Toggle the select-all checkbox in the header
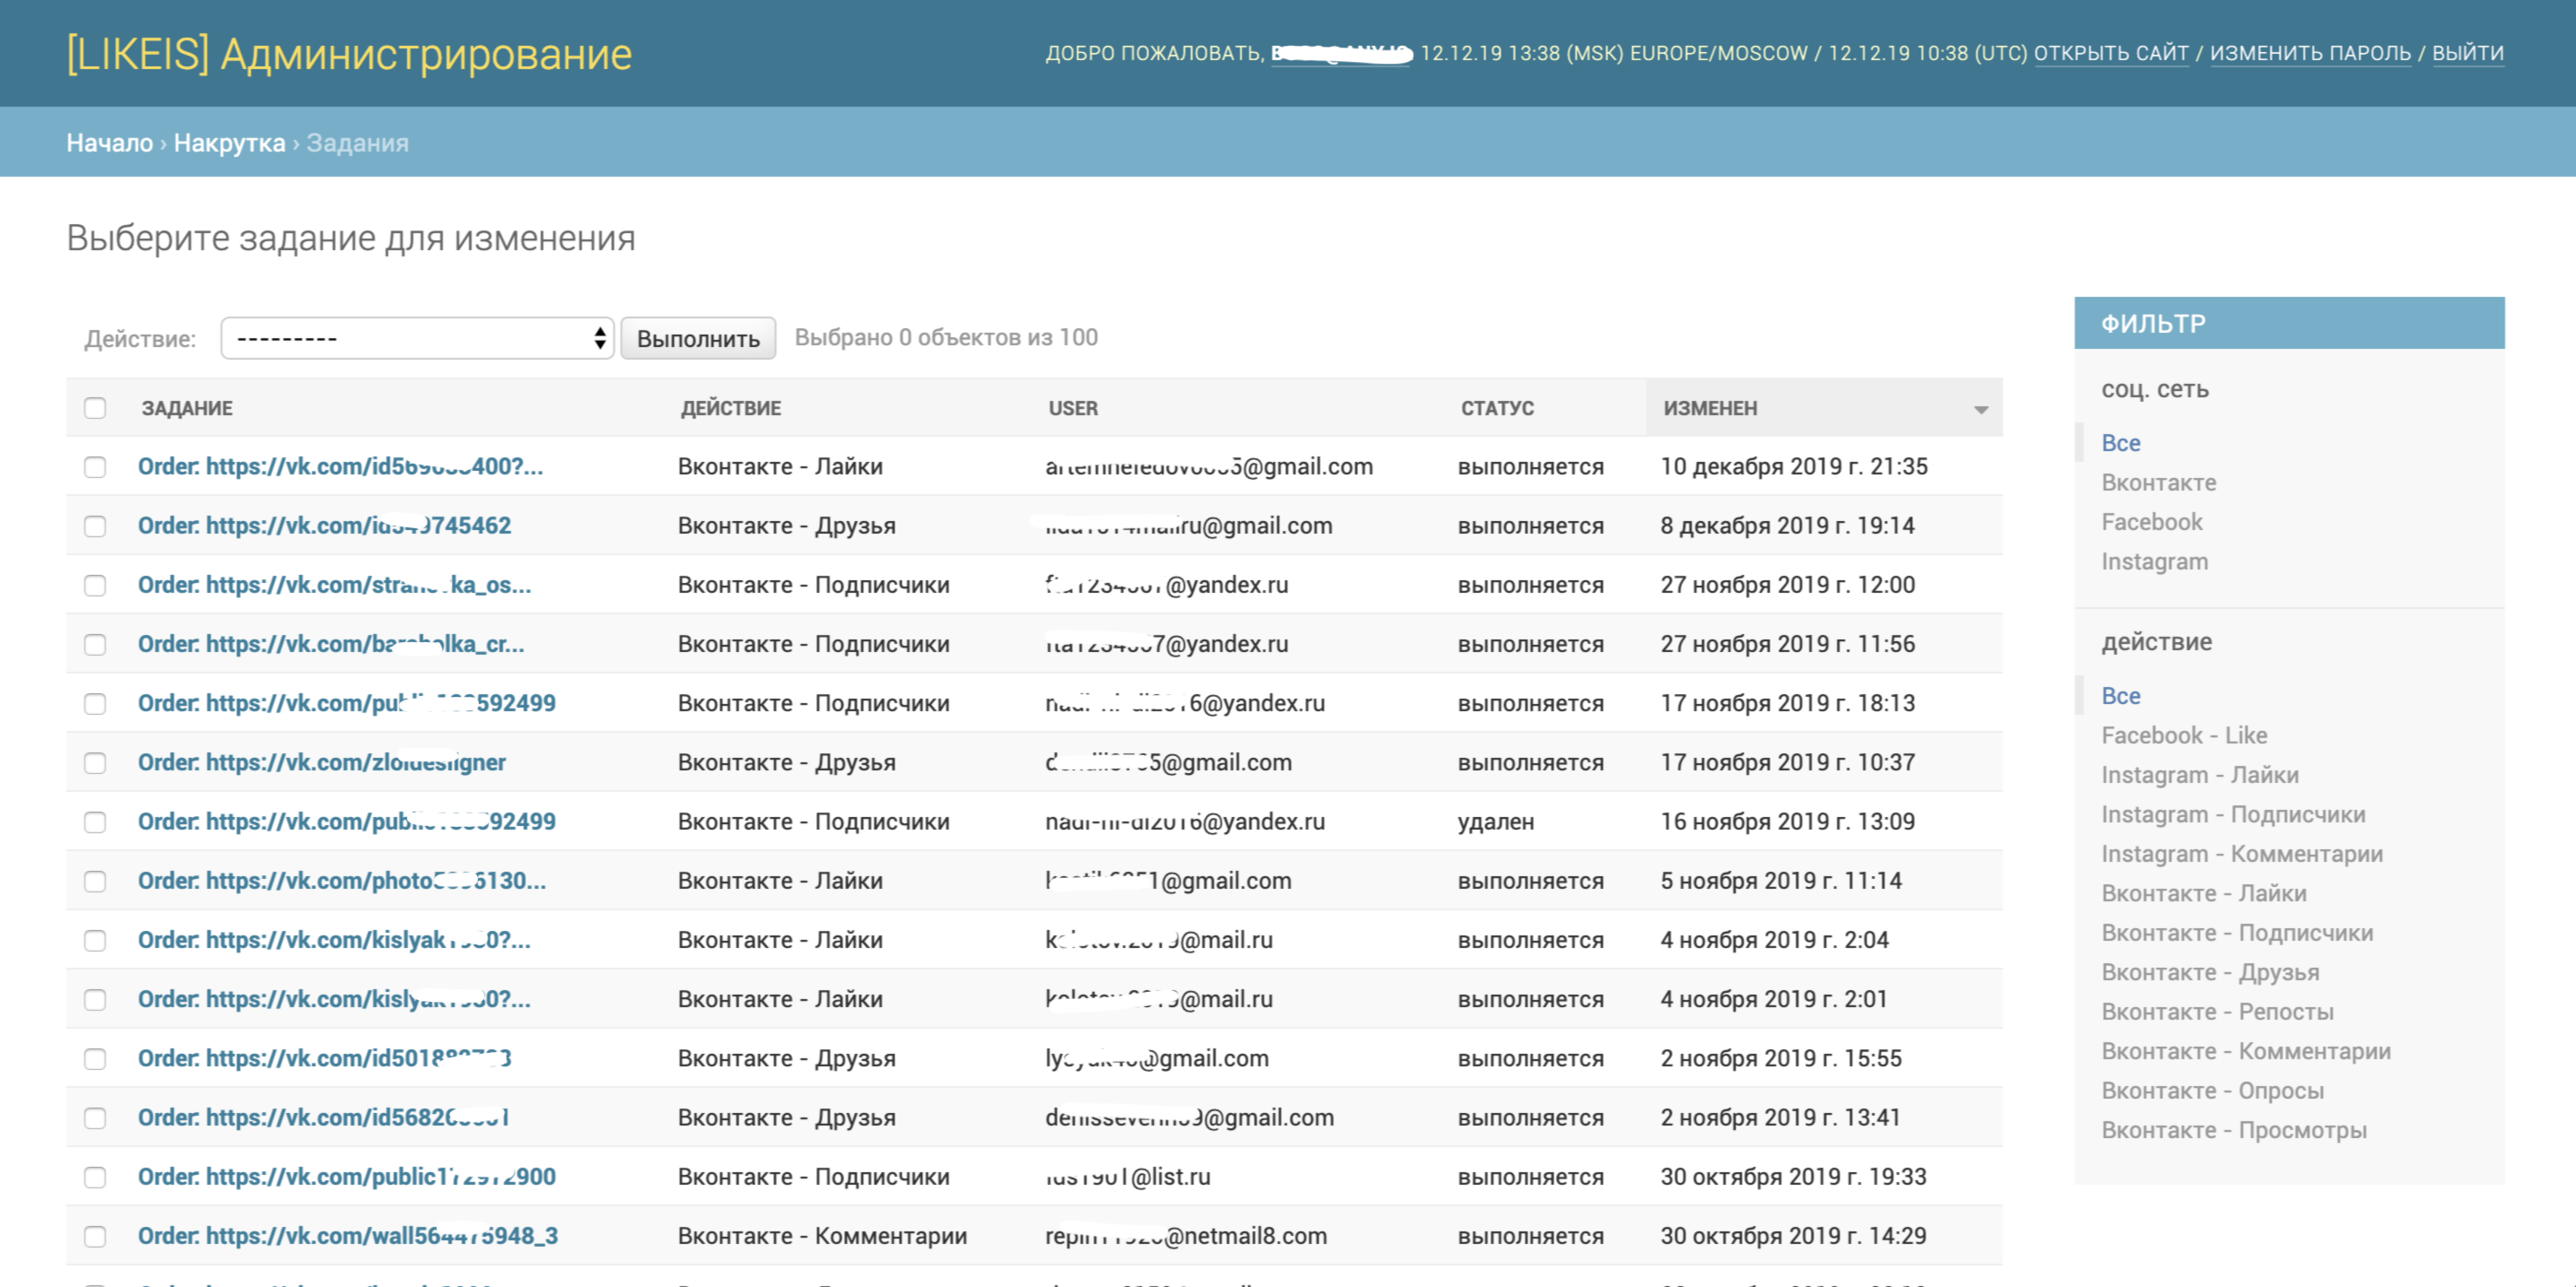 [95, 408]
